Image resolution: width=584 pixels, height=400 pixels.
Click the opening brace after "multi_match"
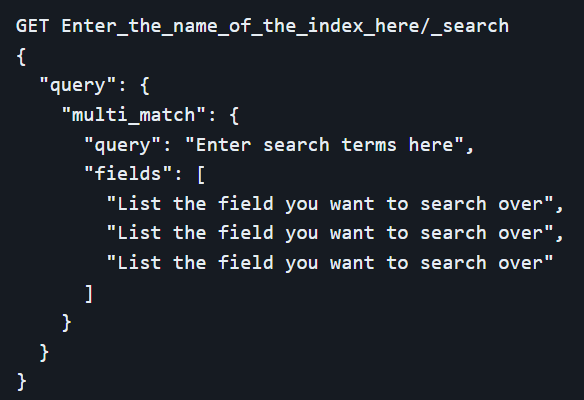point(234,115)
